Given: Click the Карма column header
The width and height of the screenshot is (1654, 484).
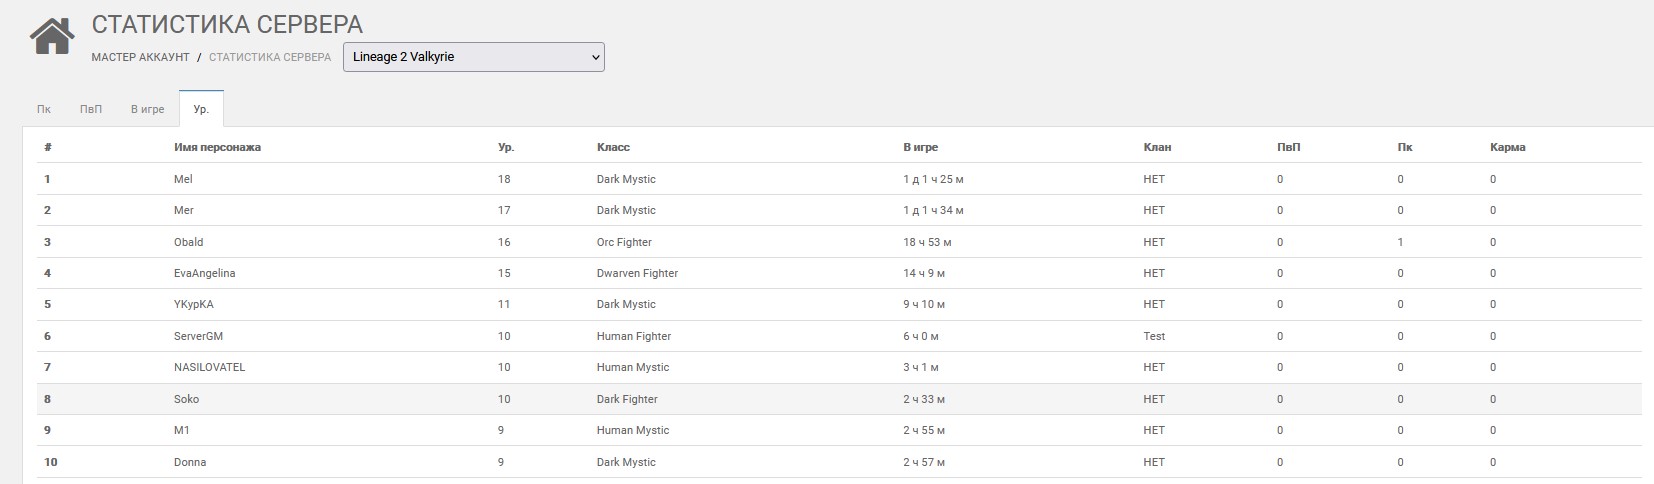Looking at the screenshot, I should coord(1507,147).
